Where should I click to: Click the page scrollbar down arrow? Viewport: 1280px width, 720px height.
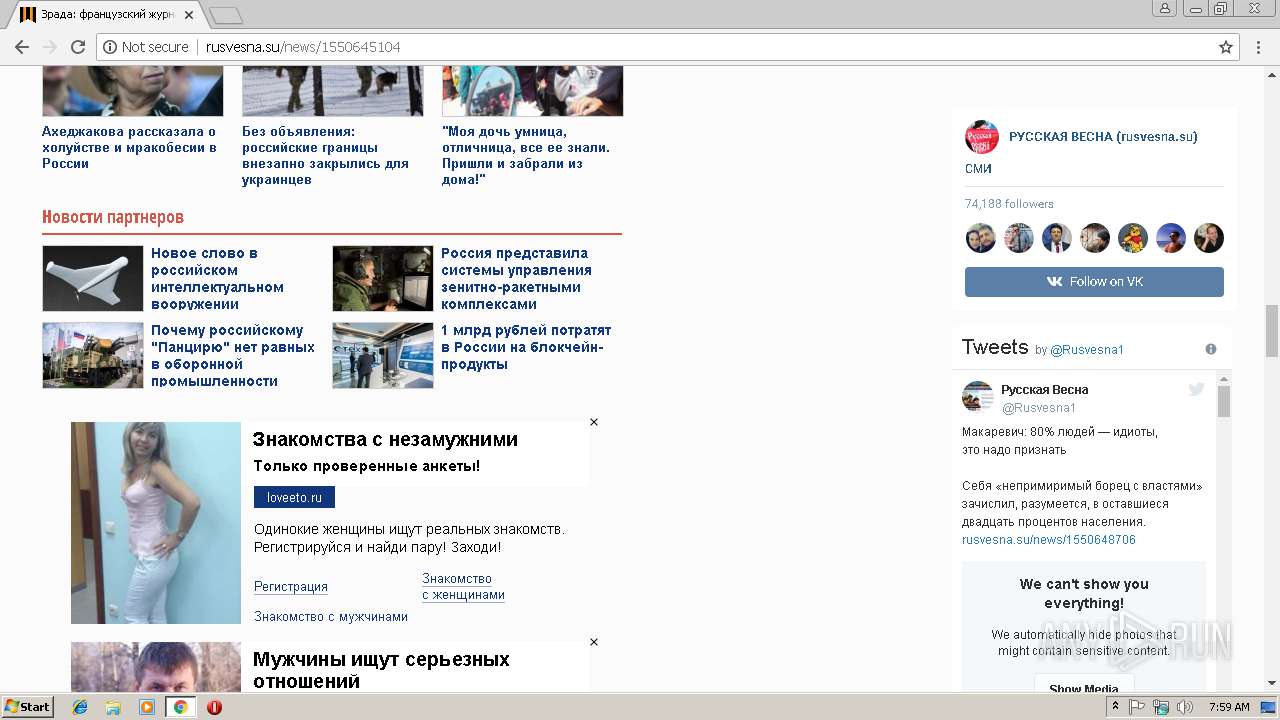pos(1272,684)
